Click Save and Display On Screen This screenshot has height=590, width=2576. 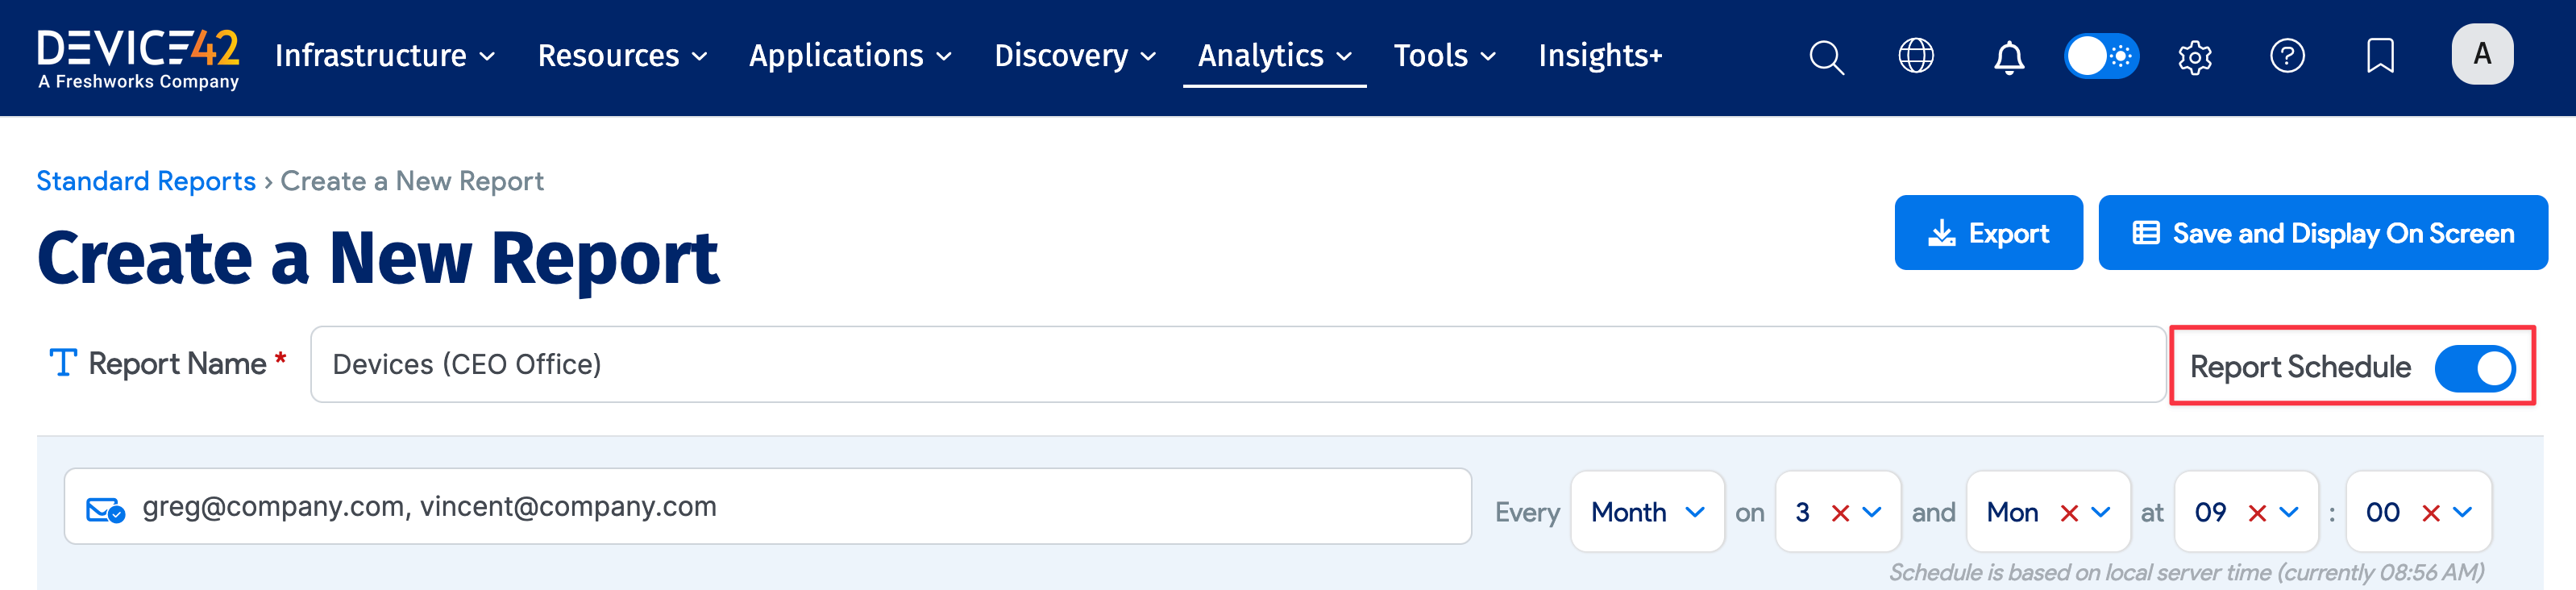(2322, 233)
